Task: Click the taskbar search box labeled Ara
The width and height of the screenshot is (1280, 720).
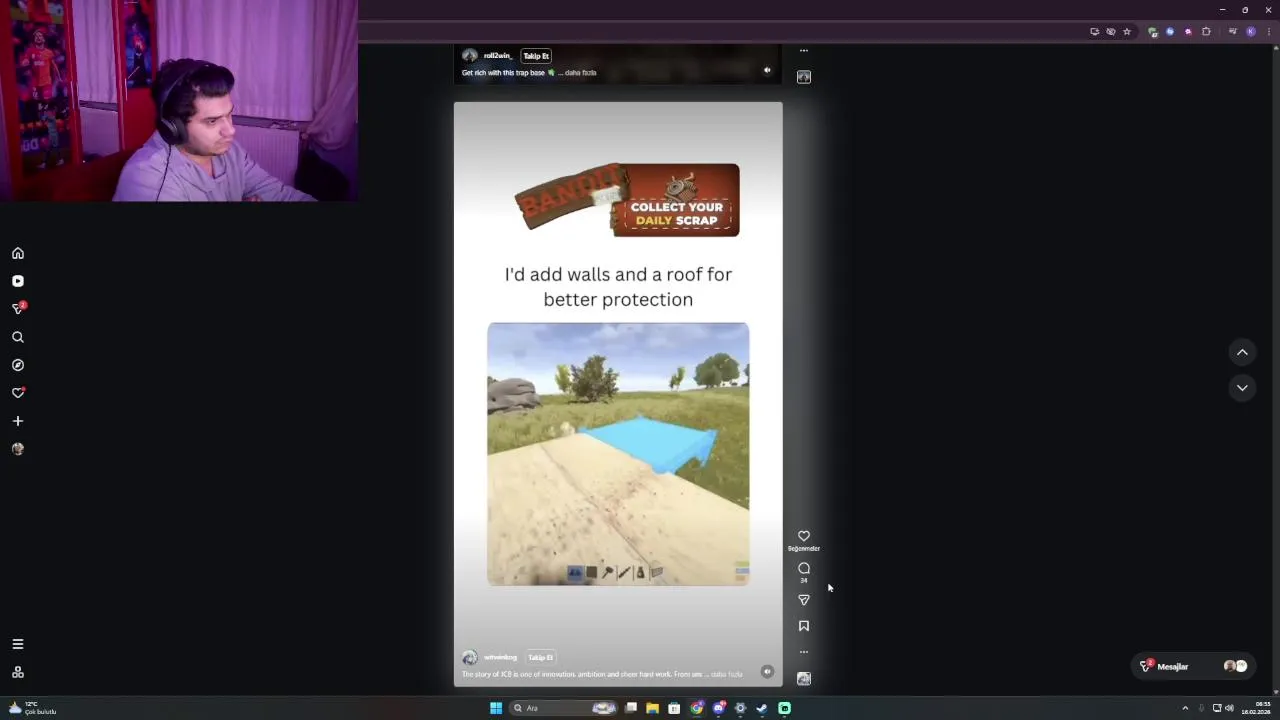Action: point(563,708)
